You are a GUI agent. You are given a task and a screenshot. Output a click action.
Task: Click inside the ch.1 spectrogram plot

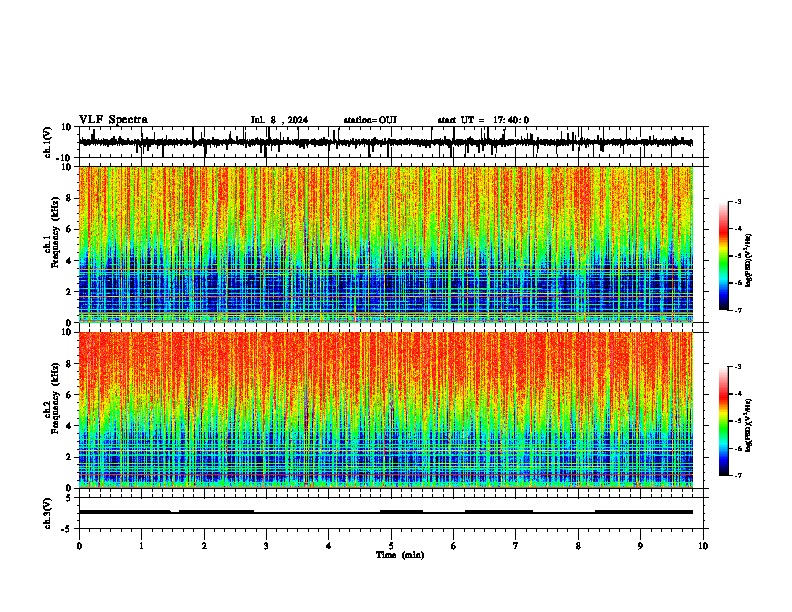coord(386,244)
